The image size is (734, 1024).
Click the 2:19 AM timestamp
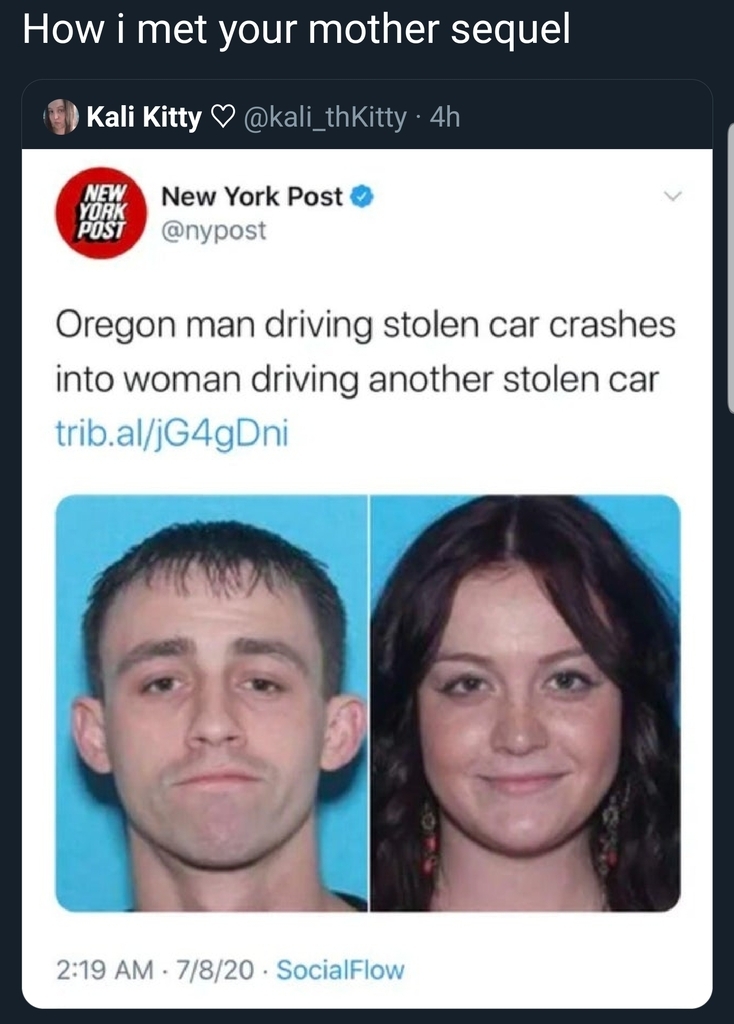tap(104, 970)
